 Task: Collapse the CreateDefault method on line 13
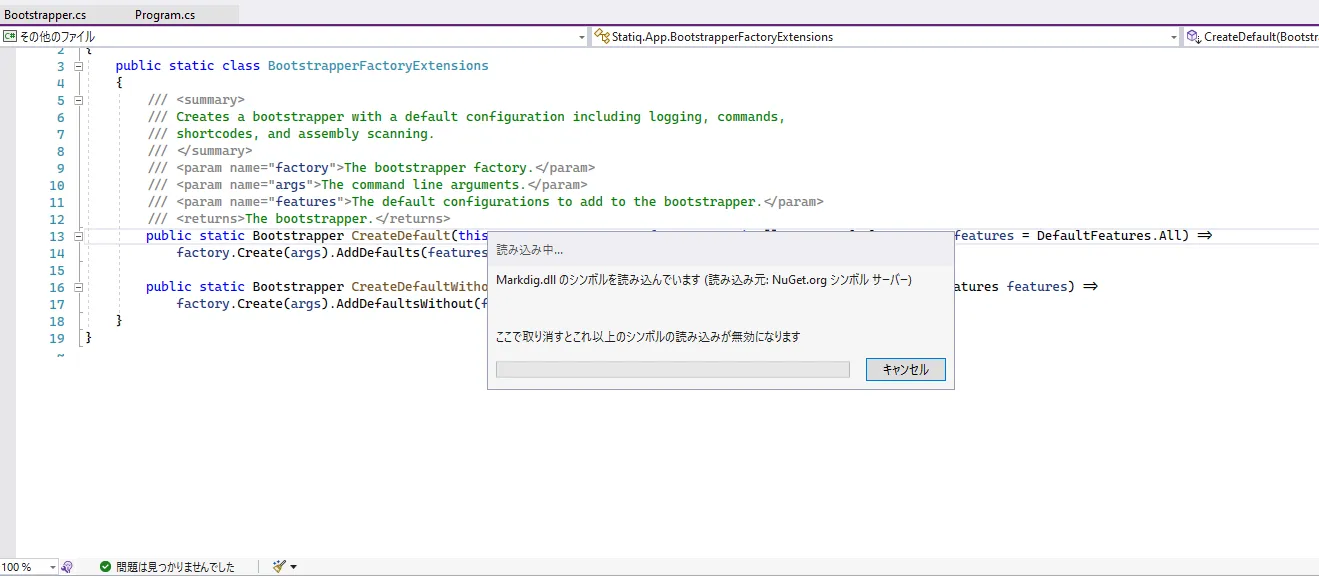[x=79, y=236]
